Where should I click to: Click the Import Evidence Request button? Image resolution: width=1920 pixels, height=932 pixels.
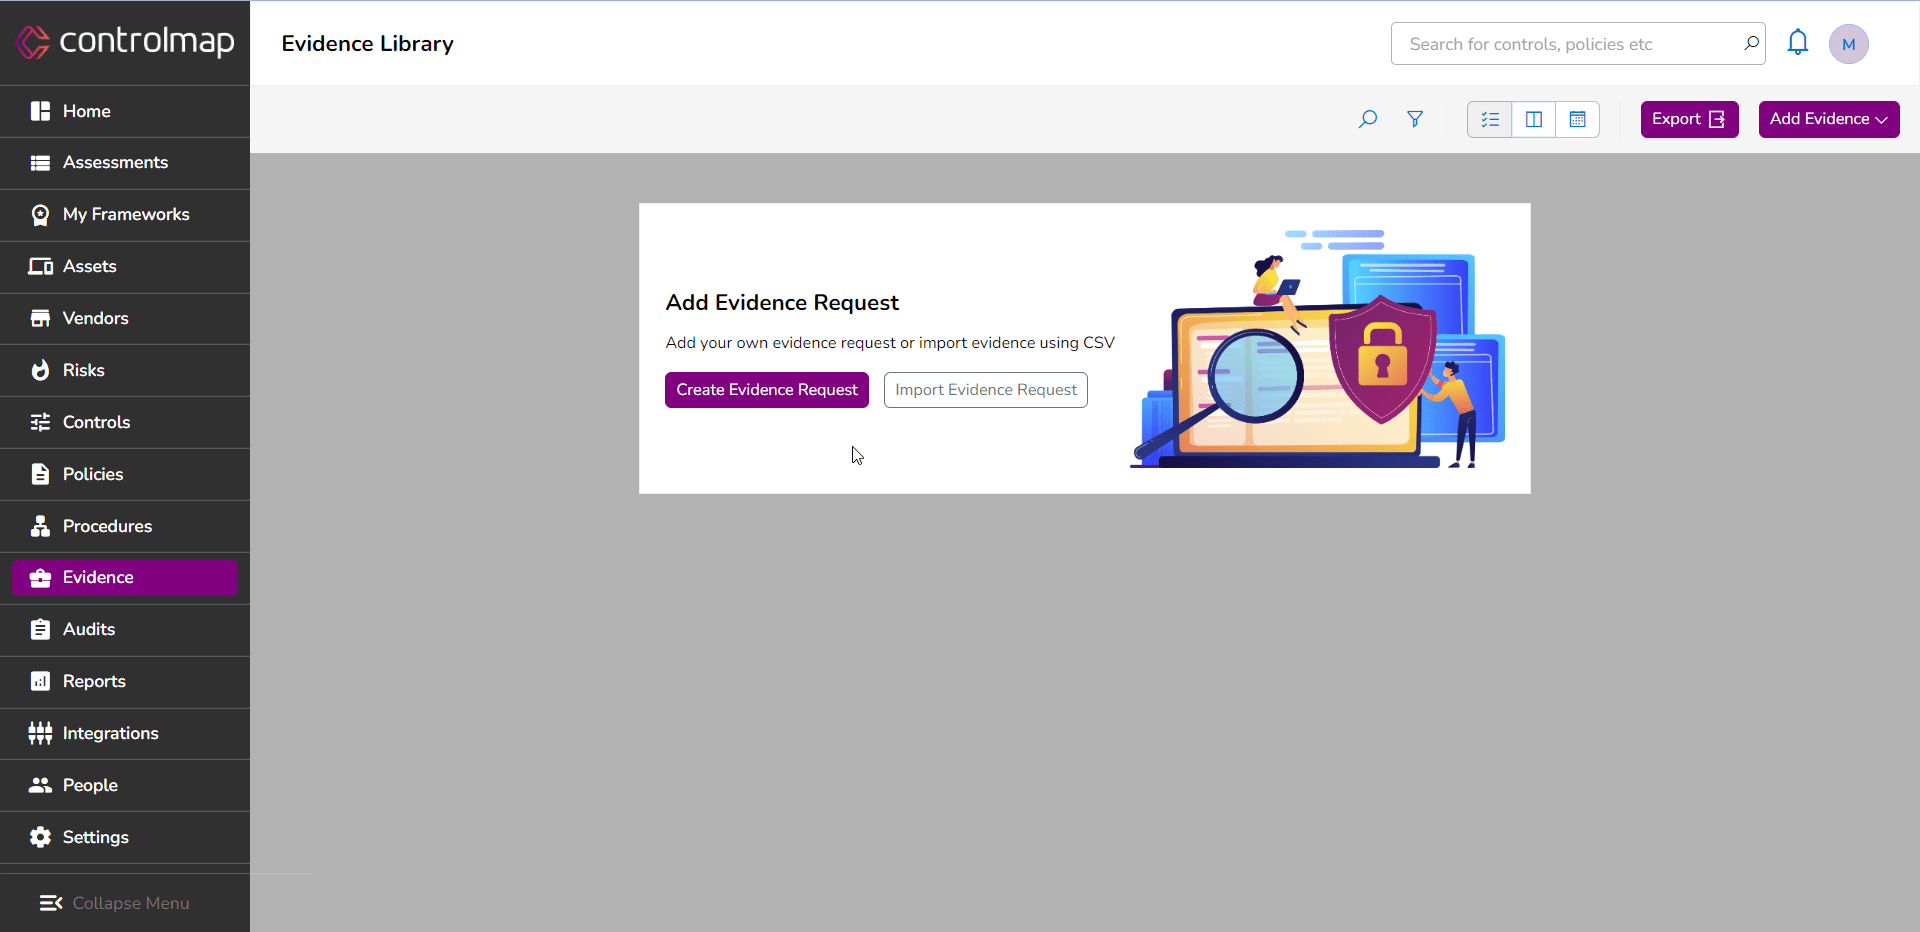coord(985,389)
